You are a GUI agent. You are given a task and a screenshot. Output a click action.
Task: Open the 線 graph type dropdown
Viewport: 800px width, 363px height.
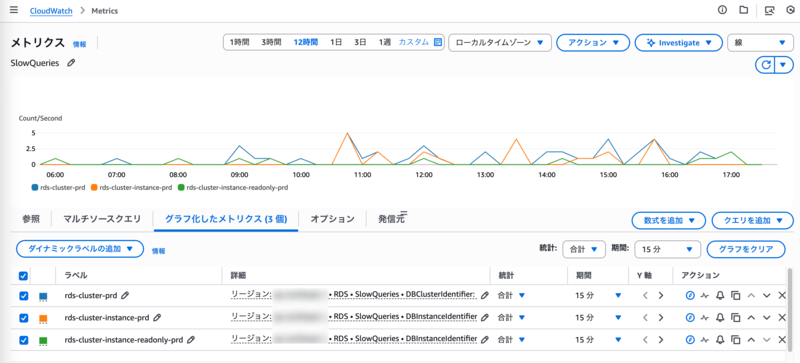tap(760, 43)
